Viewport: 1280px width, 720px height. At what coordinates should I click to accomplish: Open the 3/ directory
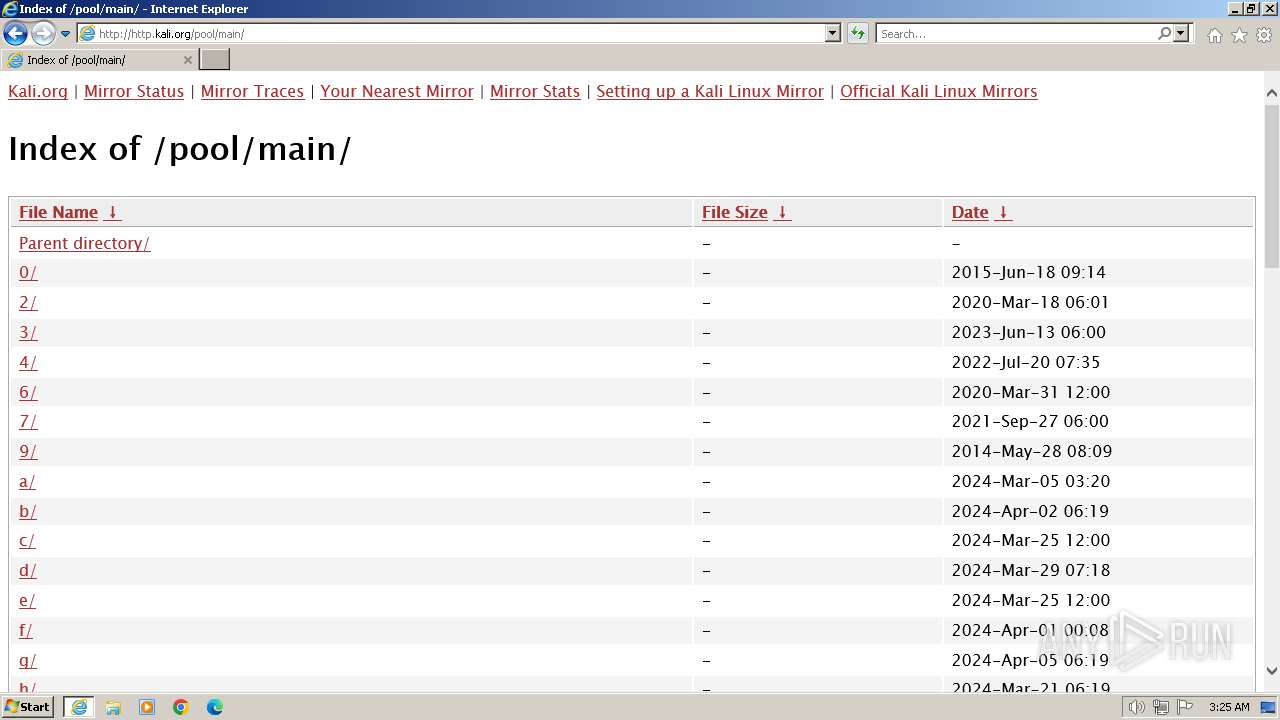point(28,332)
